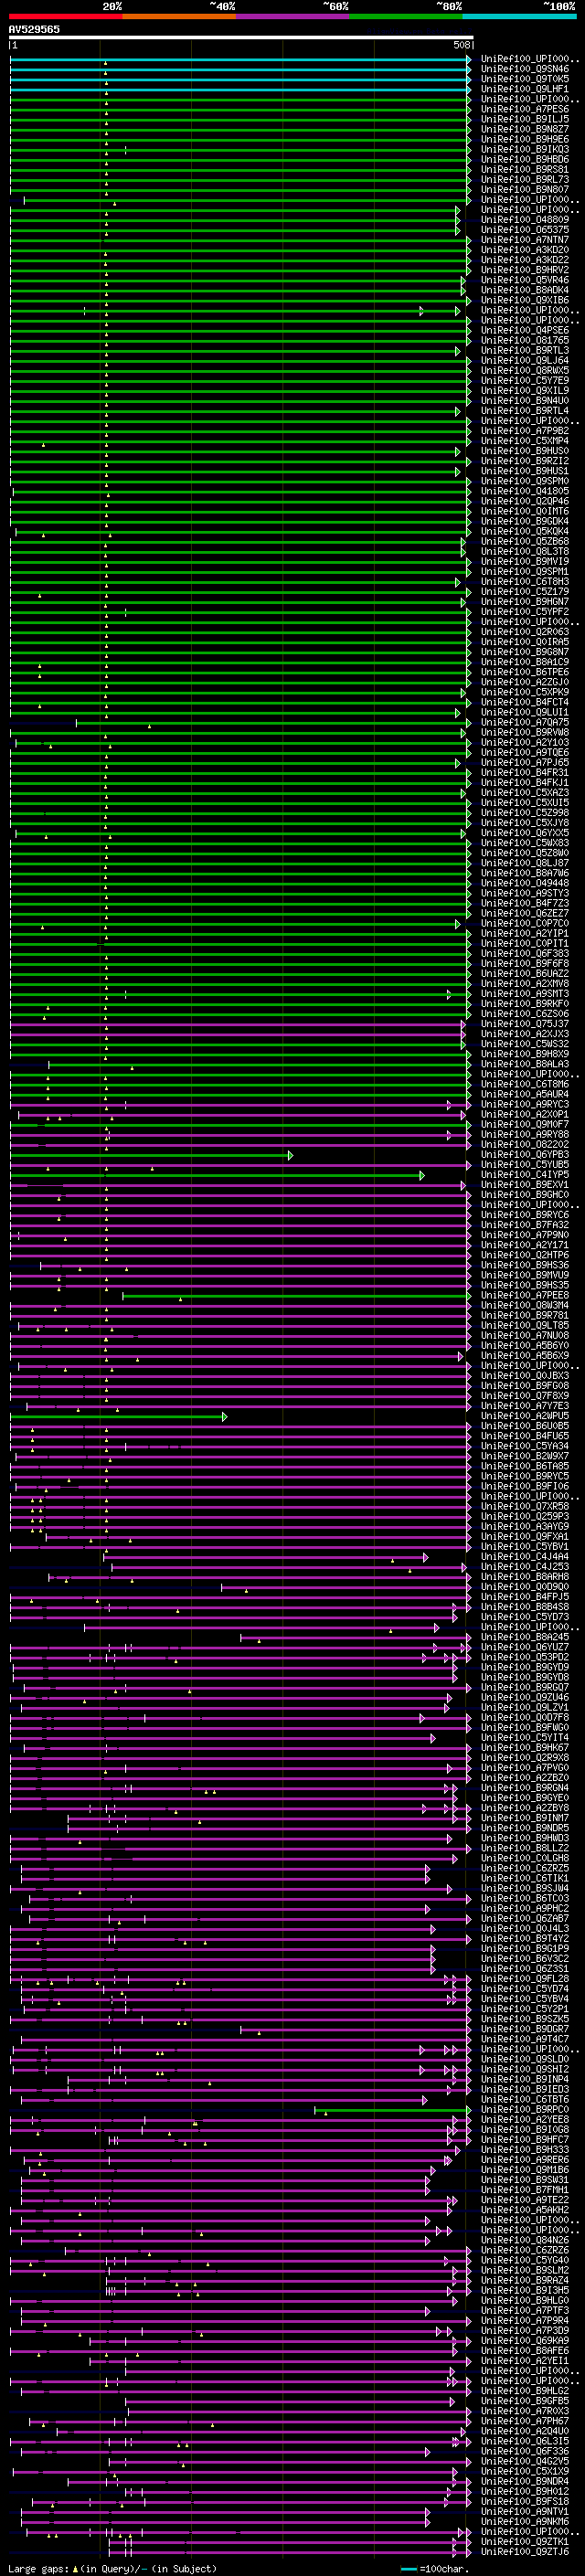Click the green ~80% identity legend bar
Screen dimensions: 585x2576
point(406,16)
